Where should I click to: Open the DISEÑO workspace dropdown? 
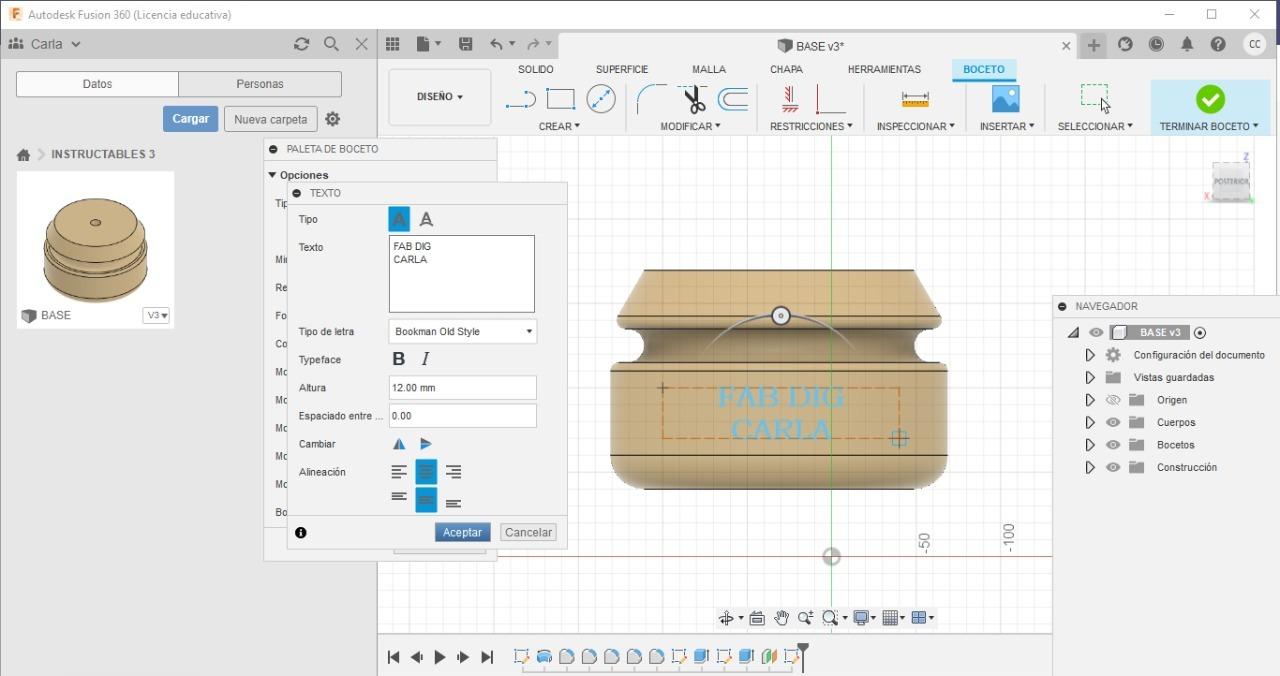coord(440,97)
